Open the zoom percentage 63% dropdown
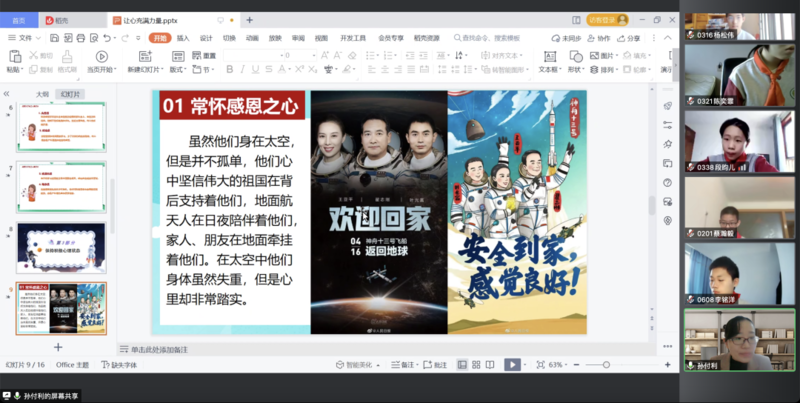This screenshot has height=403, width=800. coord(558,365)
